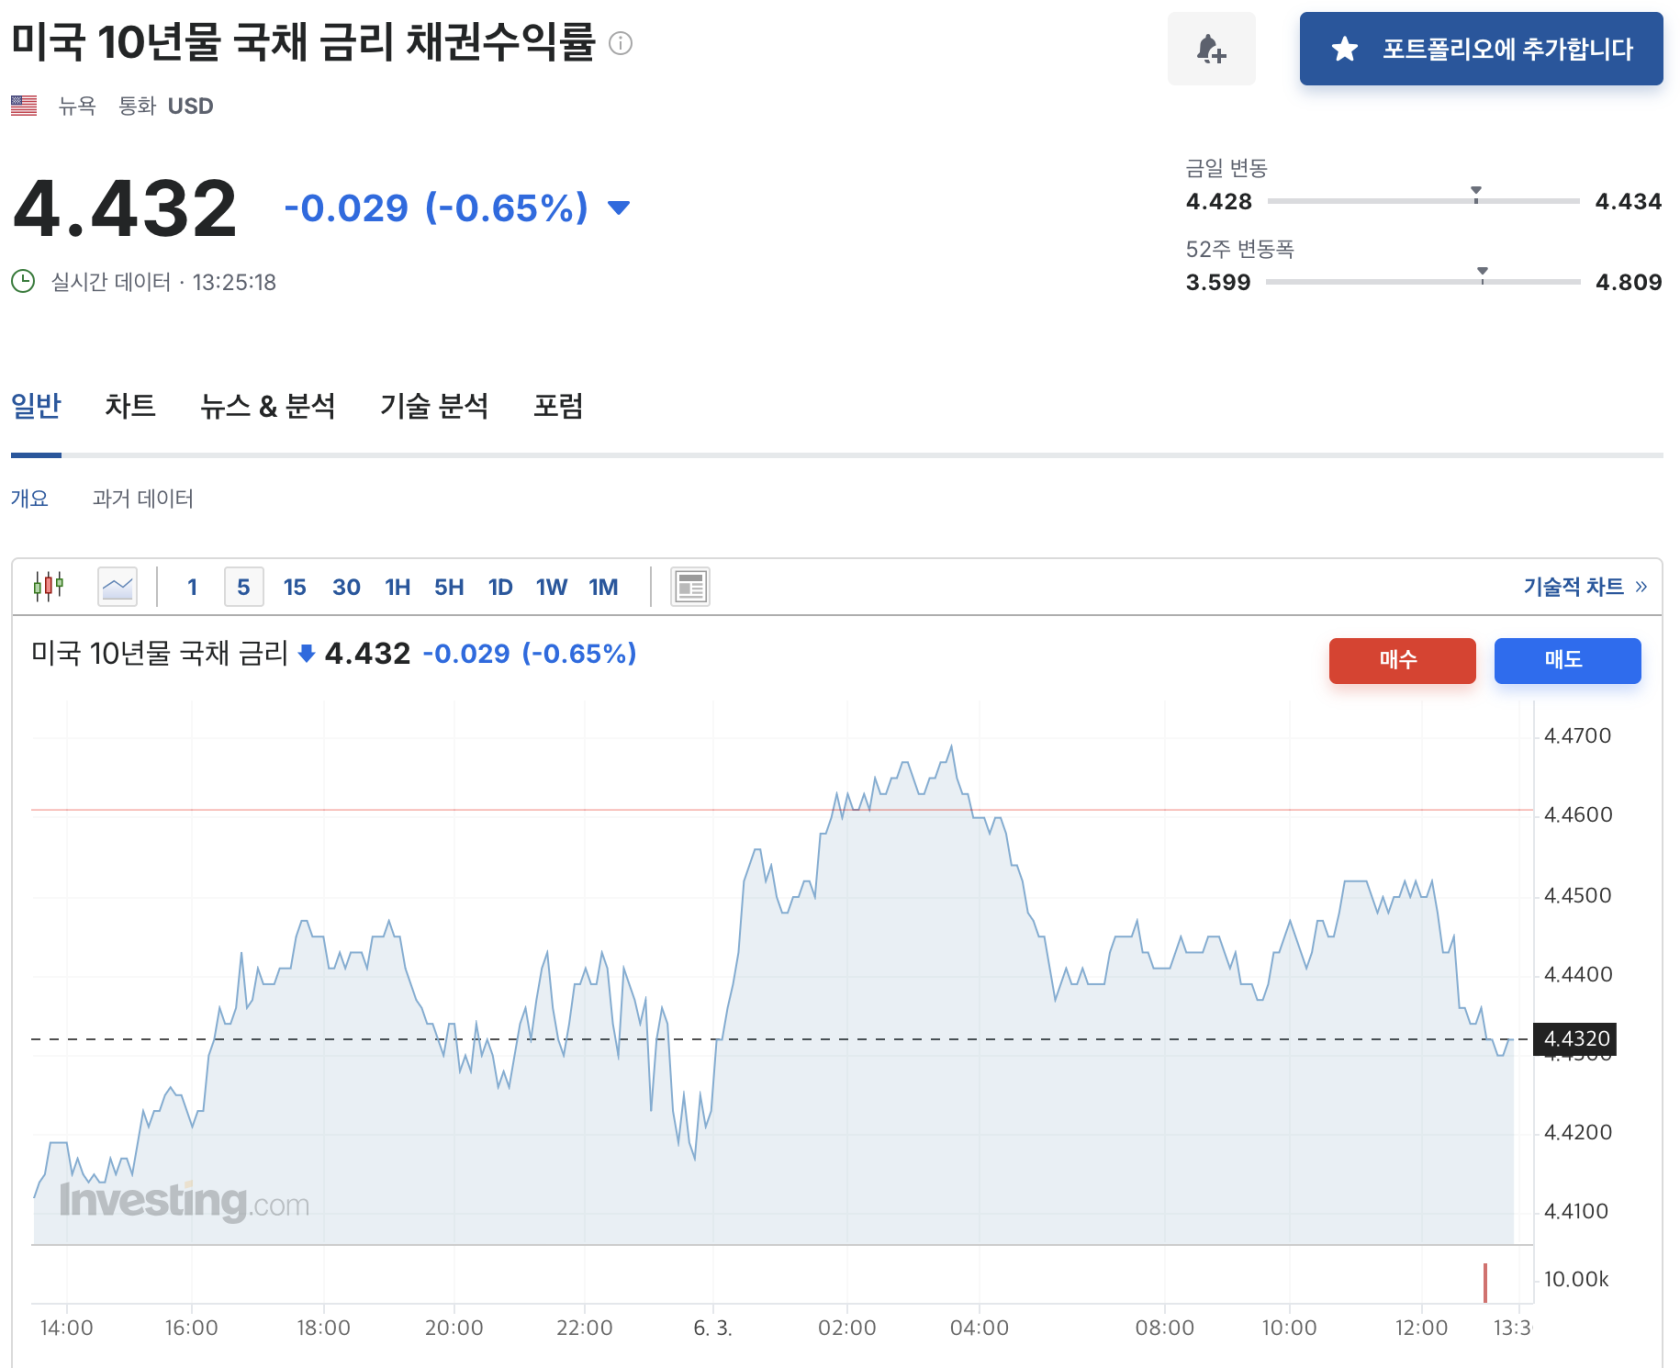
Task: Click the 02:00 time axis label
Action: 847,1328
